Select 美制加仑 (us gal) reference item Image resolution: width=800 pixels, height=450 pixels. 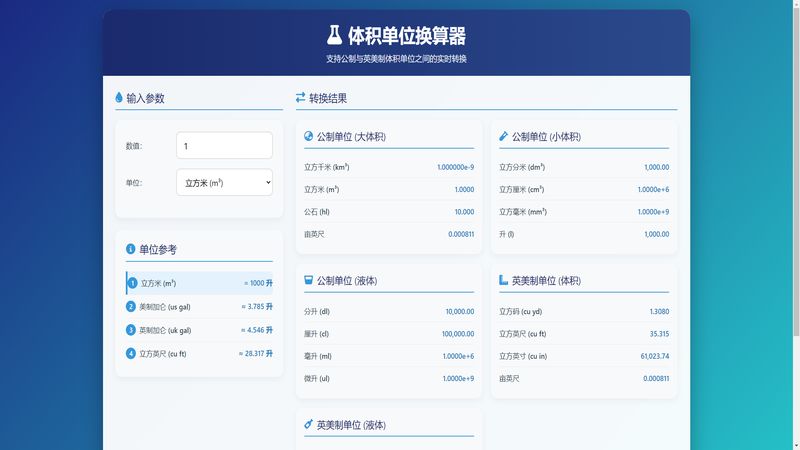pos(199,307)
